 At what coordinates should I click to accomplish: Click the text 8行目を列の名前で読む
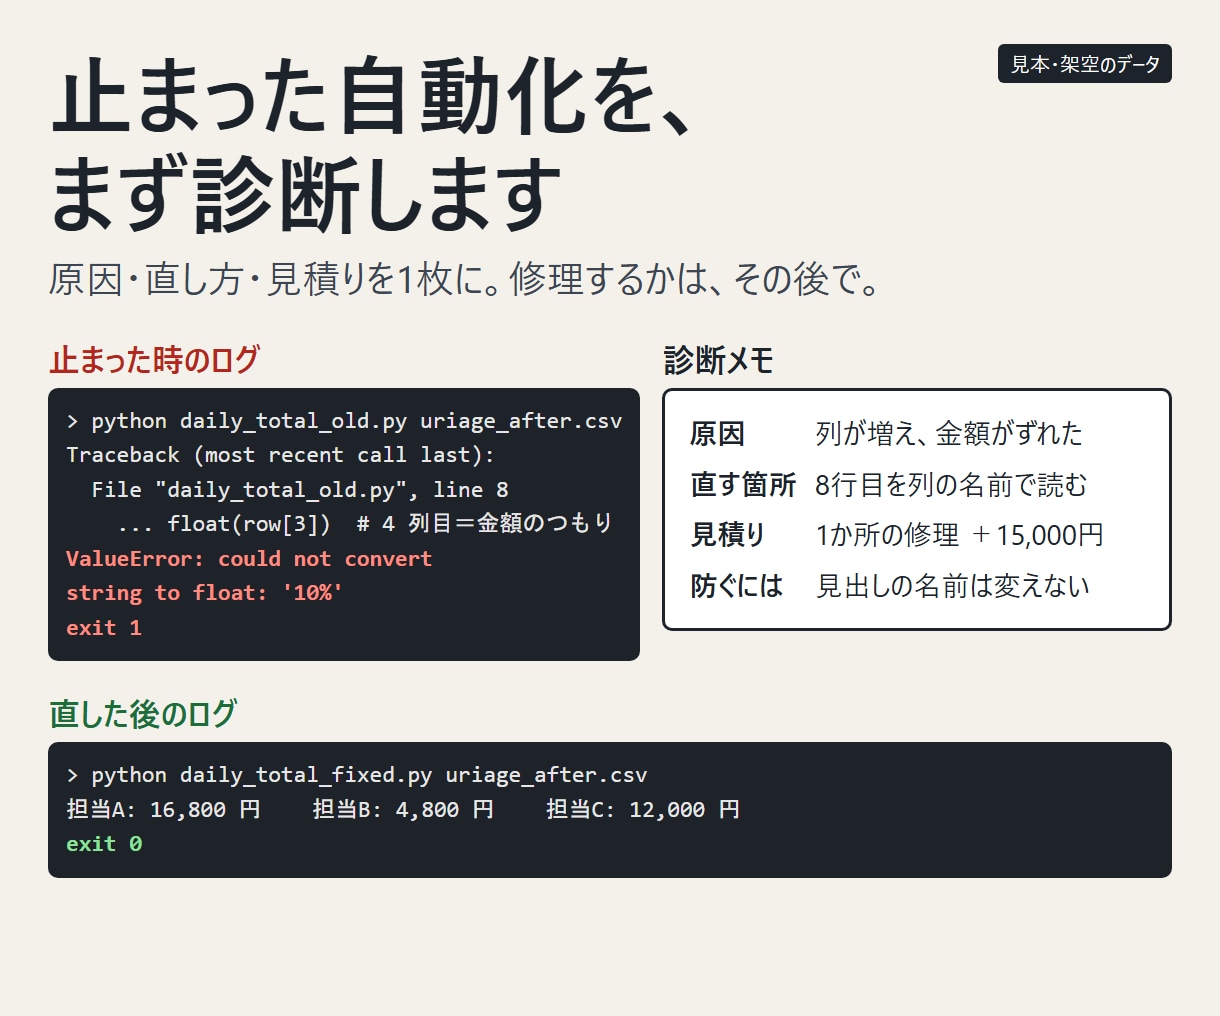pyautogui.click(x=951, y=485)
